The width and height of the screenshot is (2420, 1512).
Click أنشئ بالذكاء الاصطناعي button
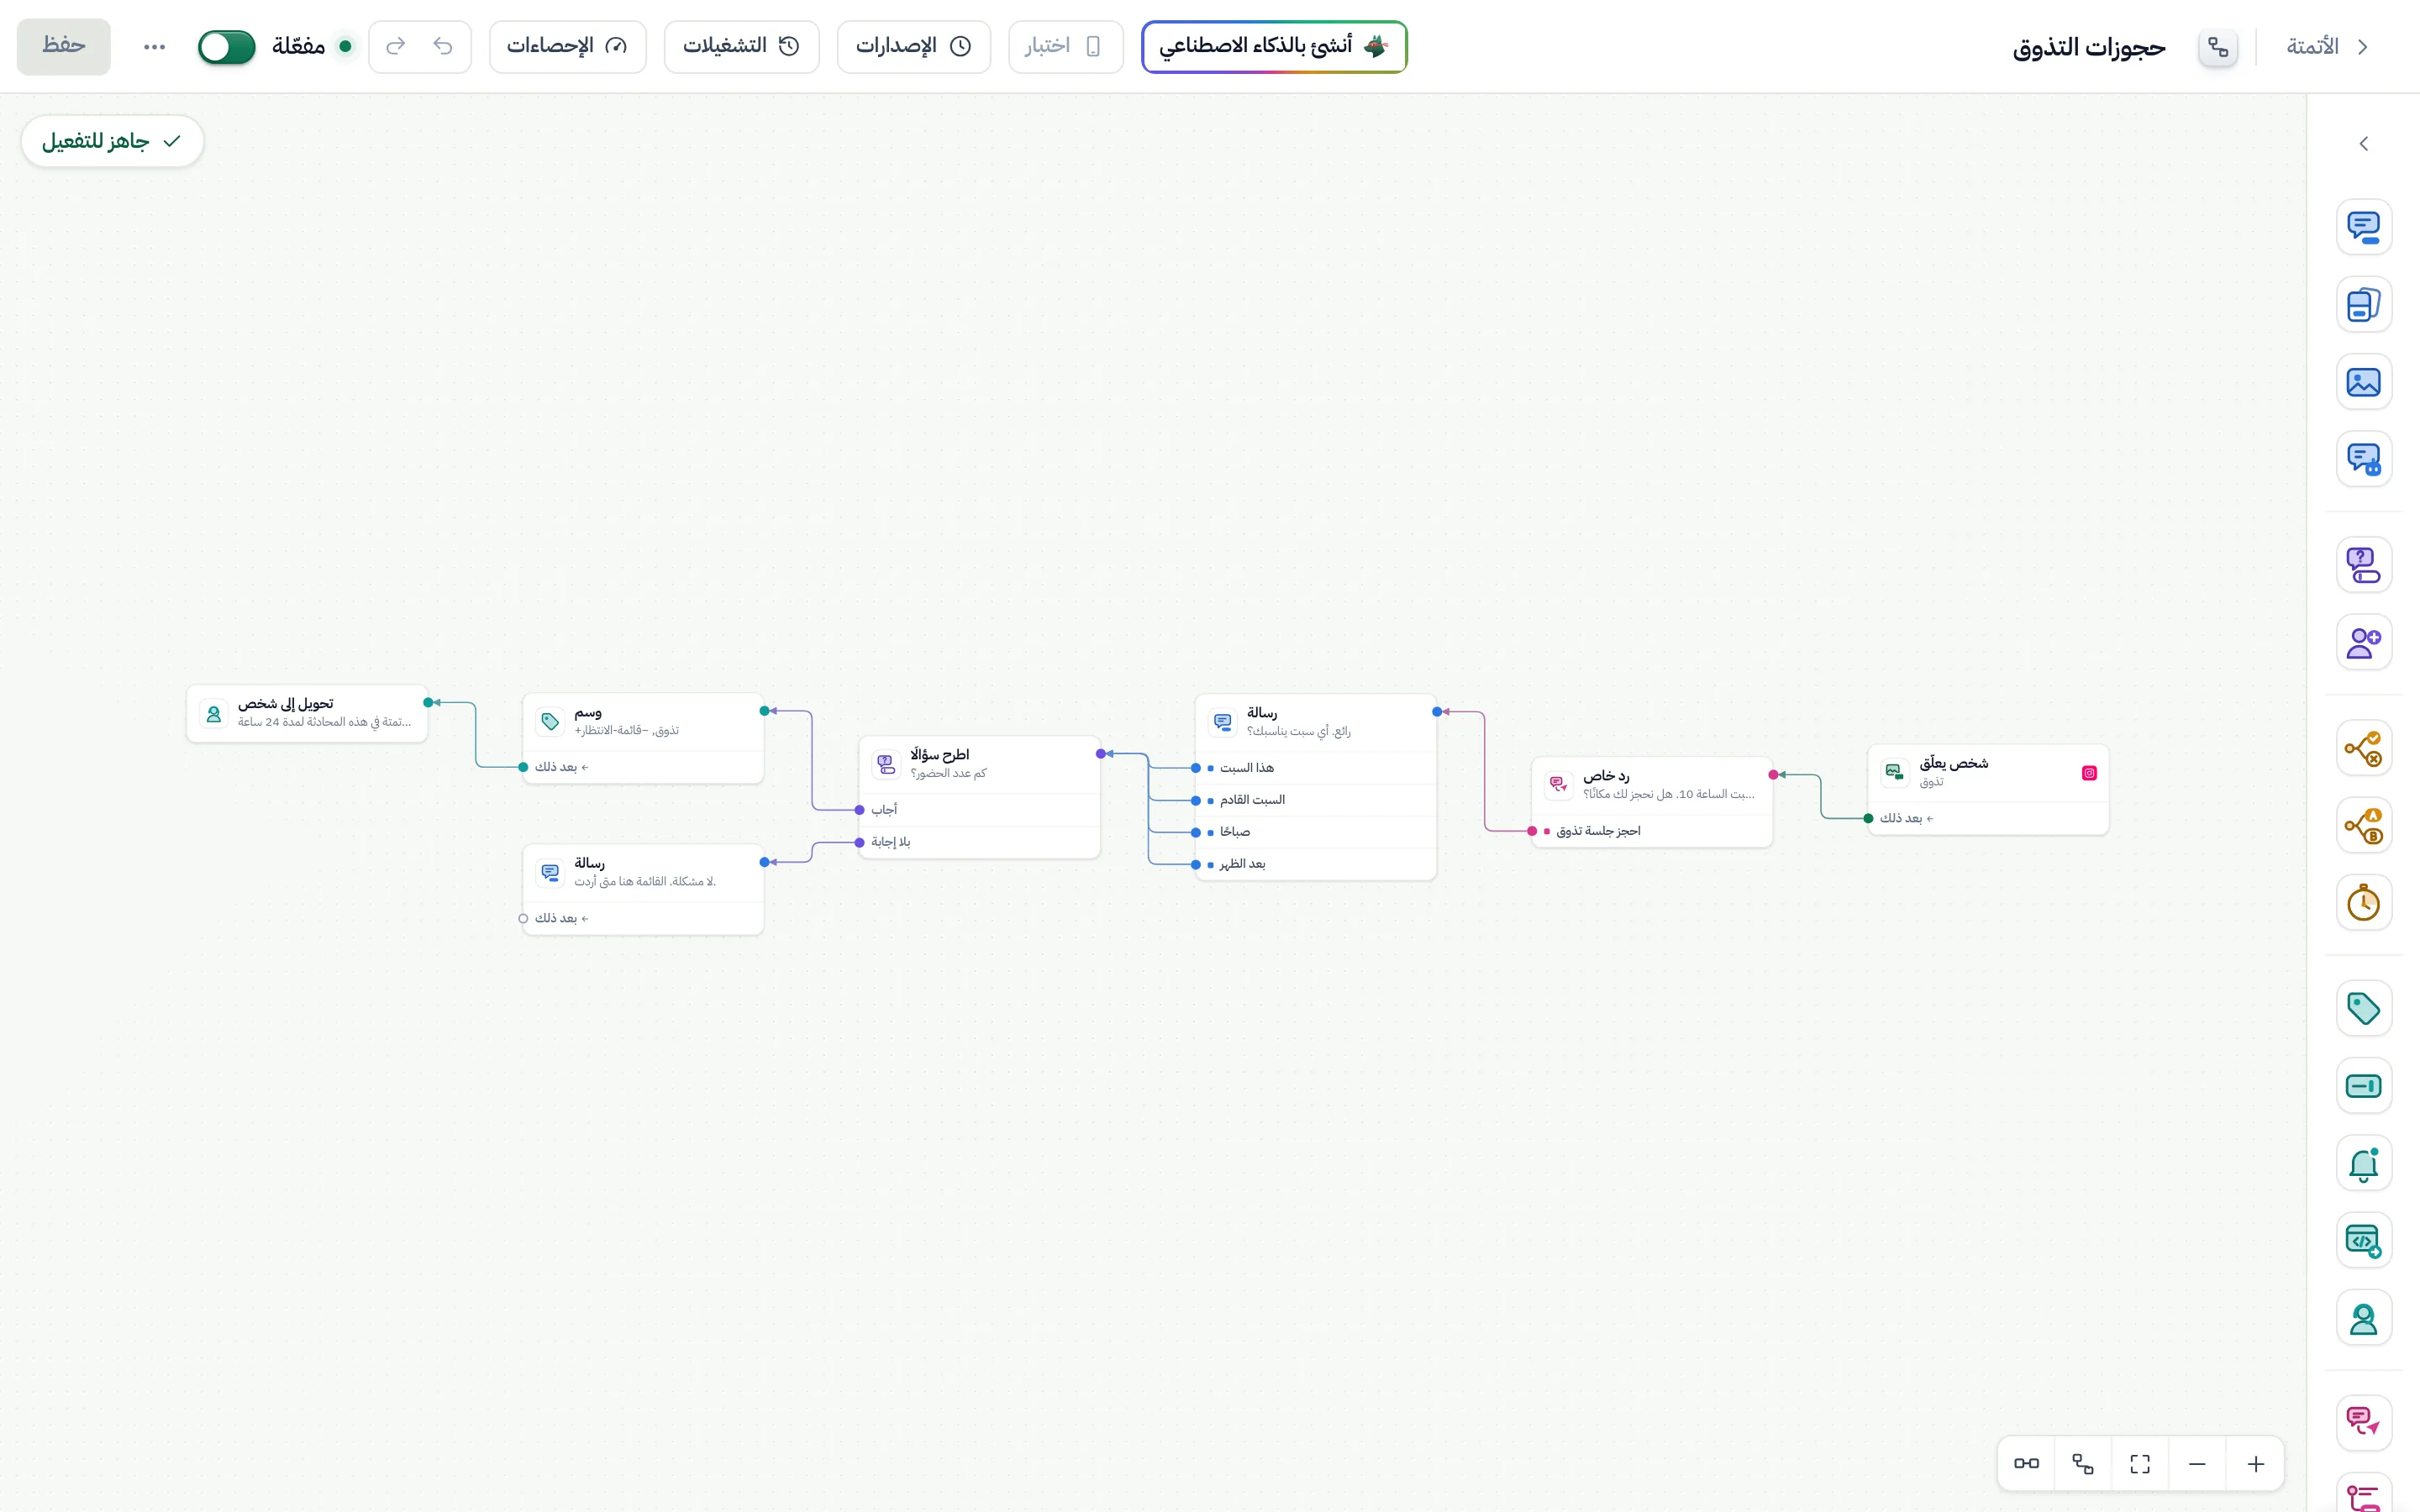coord(1274,46)
